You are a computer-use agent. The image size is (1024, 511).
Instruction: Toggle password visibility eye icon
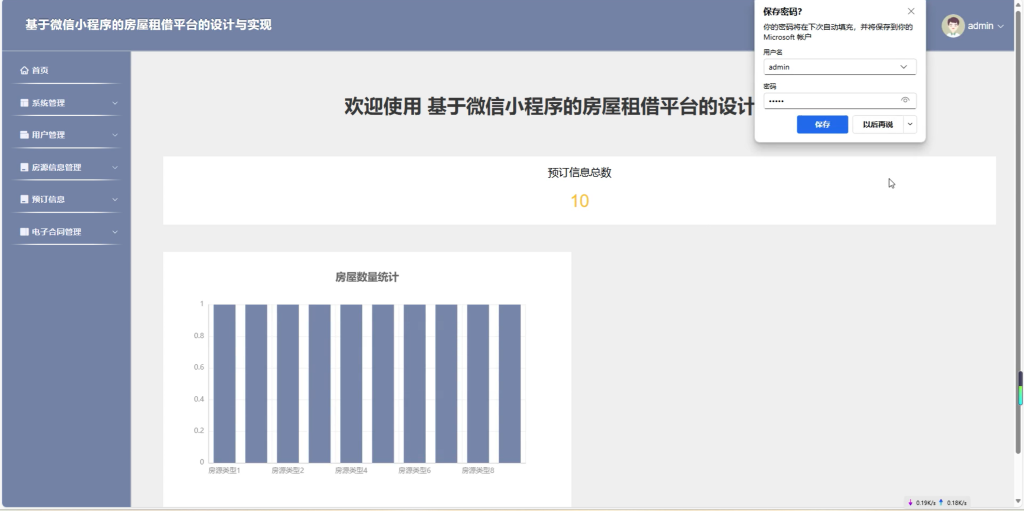[905, 100]
